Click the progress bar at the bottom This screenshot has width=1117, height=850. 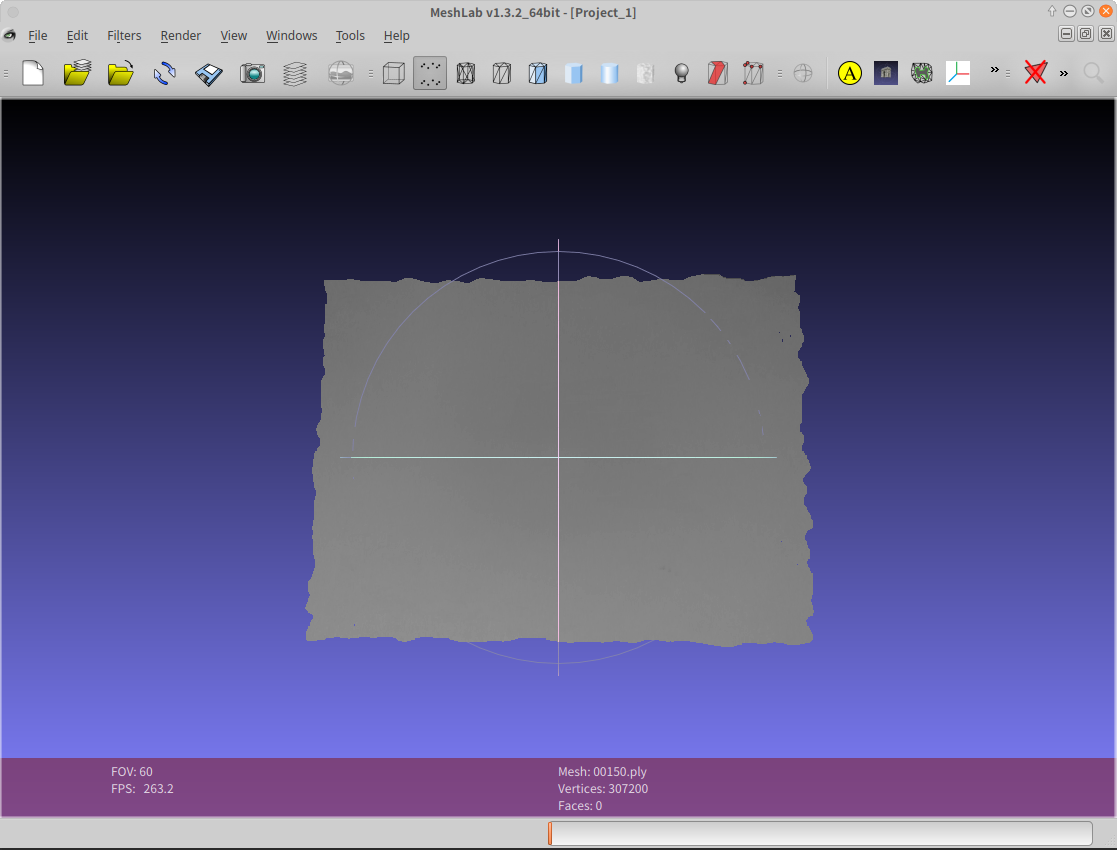820,832
